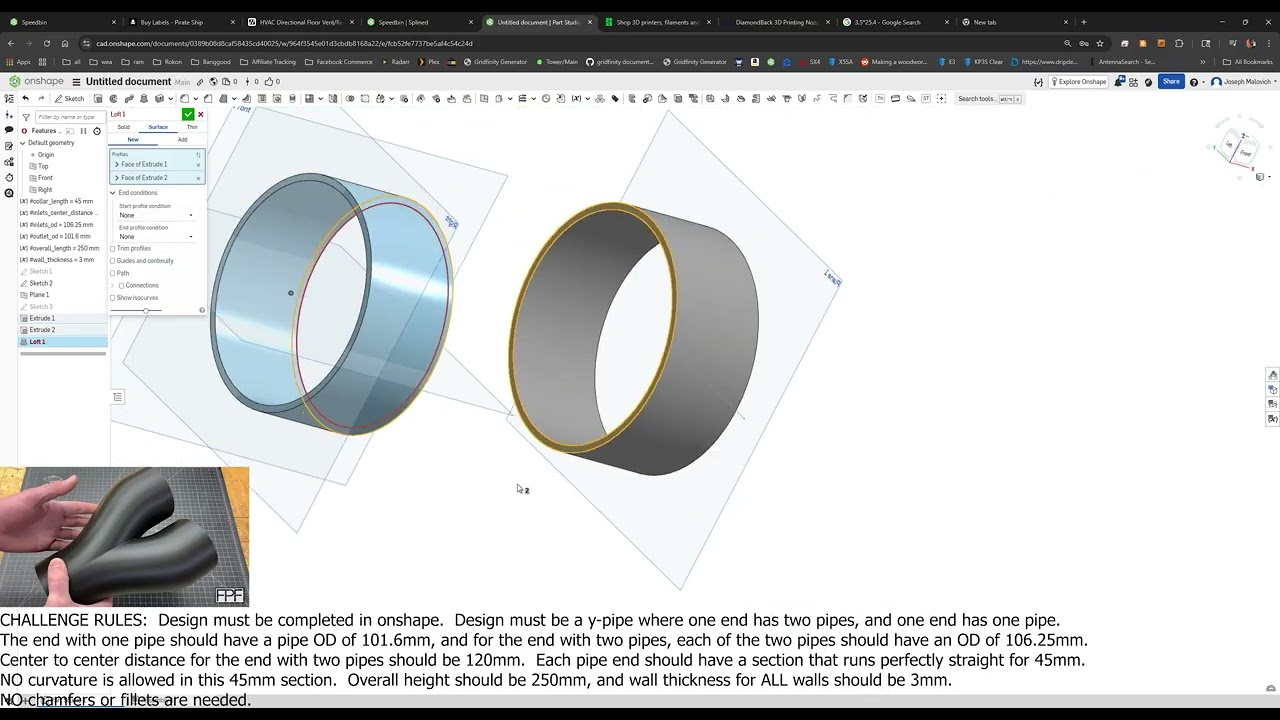Click the Insert feature plus icon in left sidebar

point(9,115)
